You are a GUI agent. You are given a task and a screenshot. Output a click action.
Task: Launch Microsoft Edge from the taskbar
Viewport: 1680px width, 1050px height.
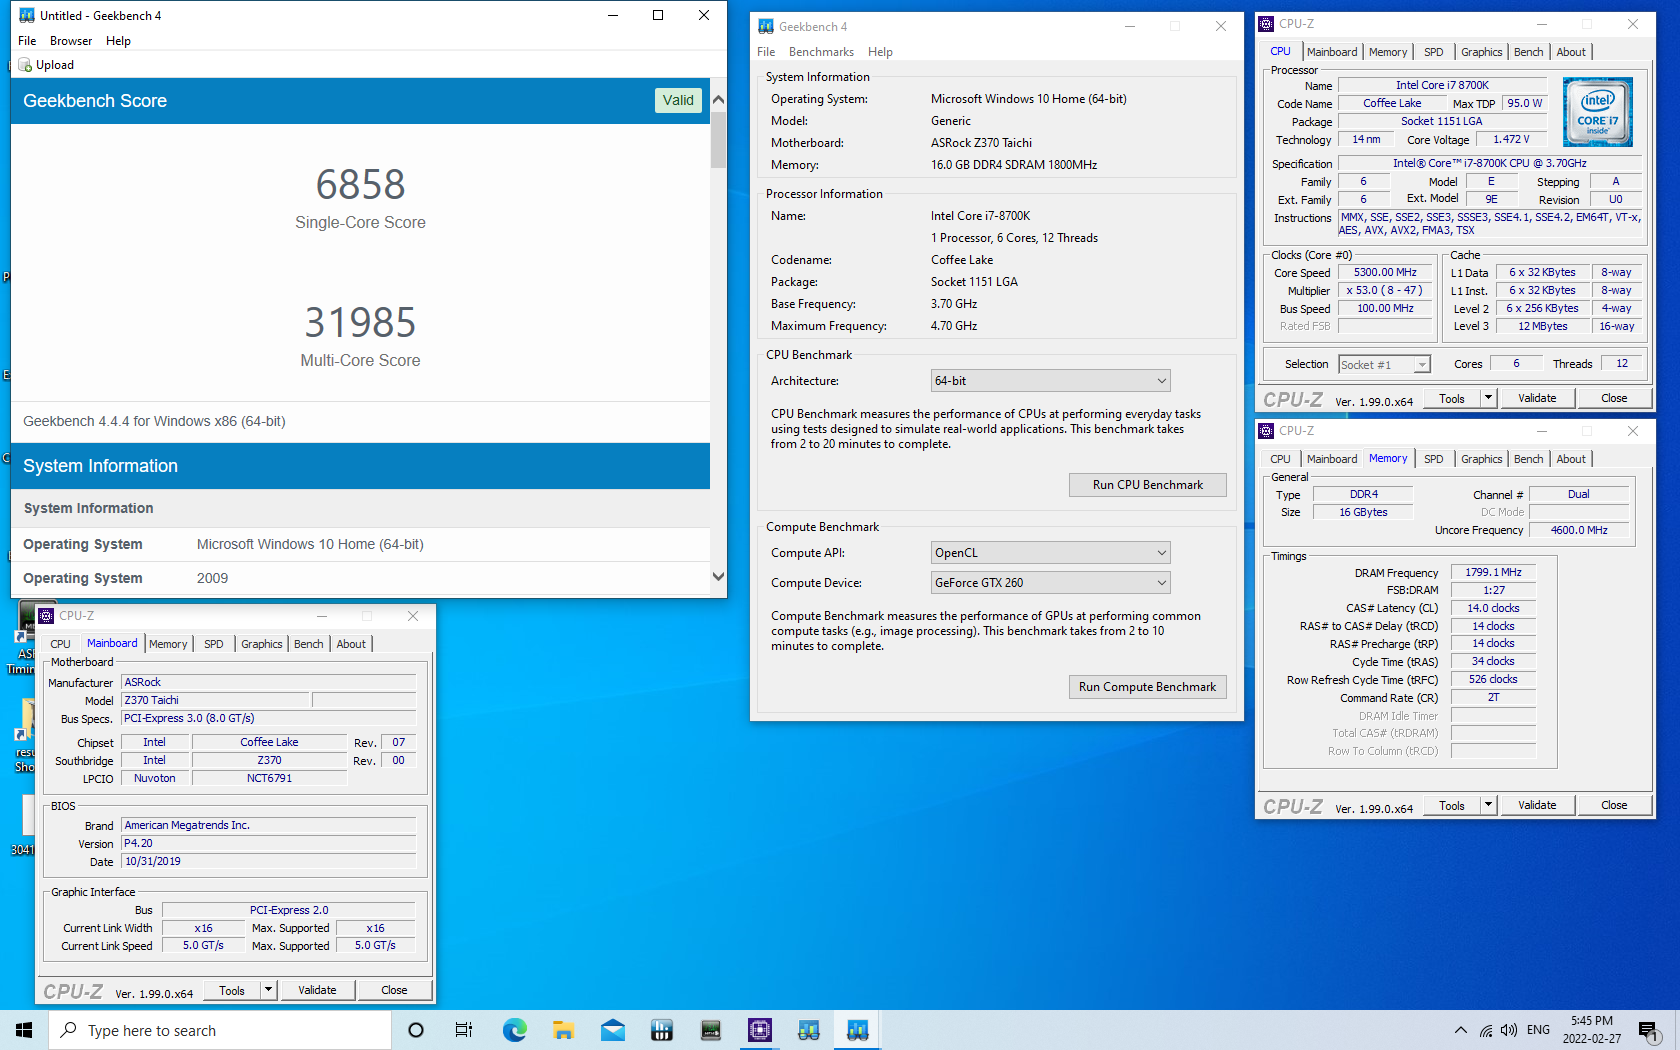pos(514,1030)
